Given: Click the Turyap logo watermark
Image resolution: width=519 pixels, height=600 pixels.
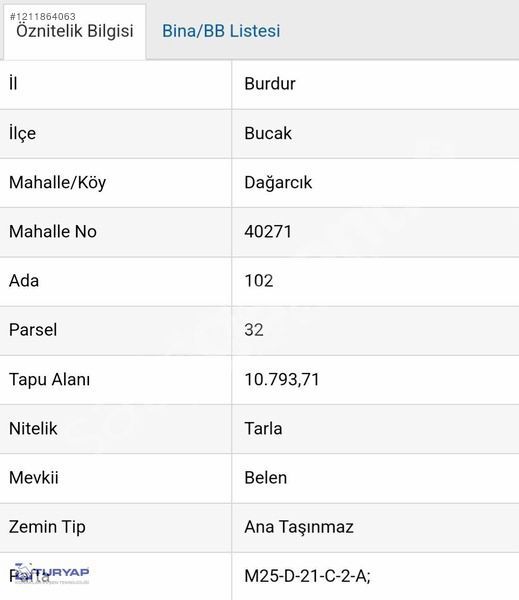Looking at the screenshot, I should 52,573.
